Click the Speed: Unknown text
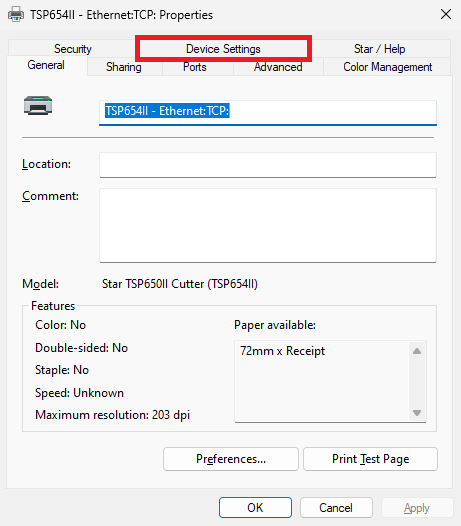 (x=80, y=393)
